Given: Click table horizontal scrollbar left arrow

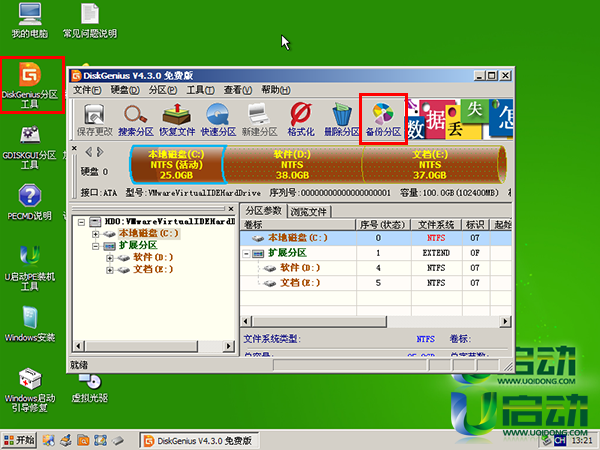Looking at the screenshot, I should [246, 321].
